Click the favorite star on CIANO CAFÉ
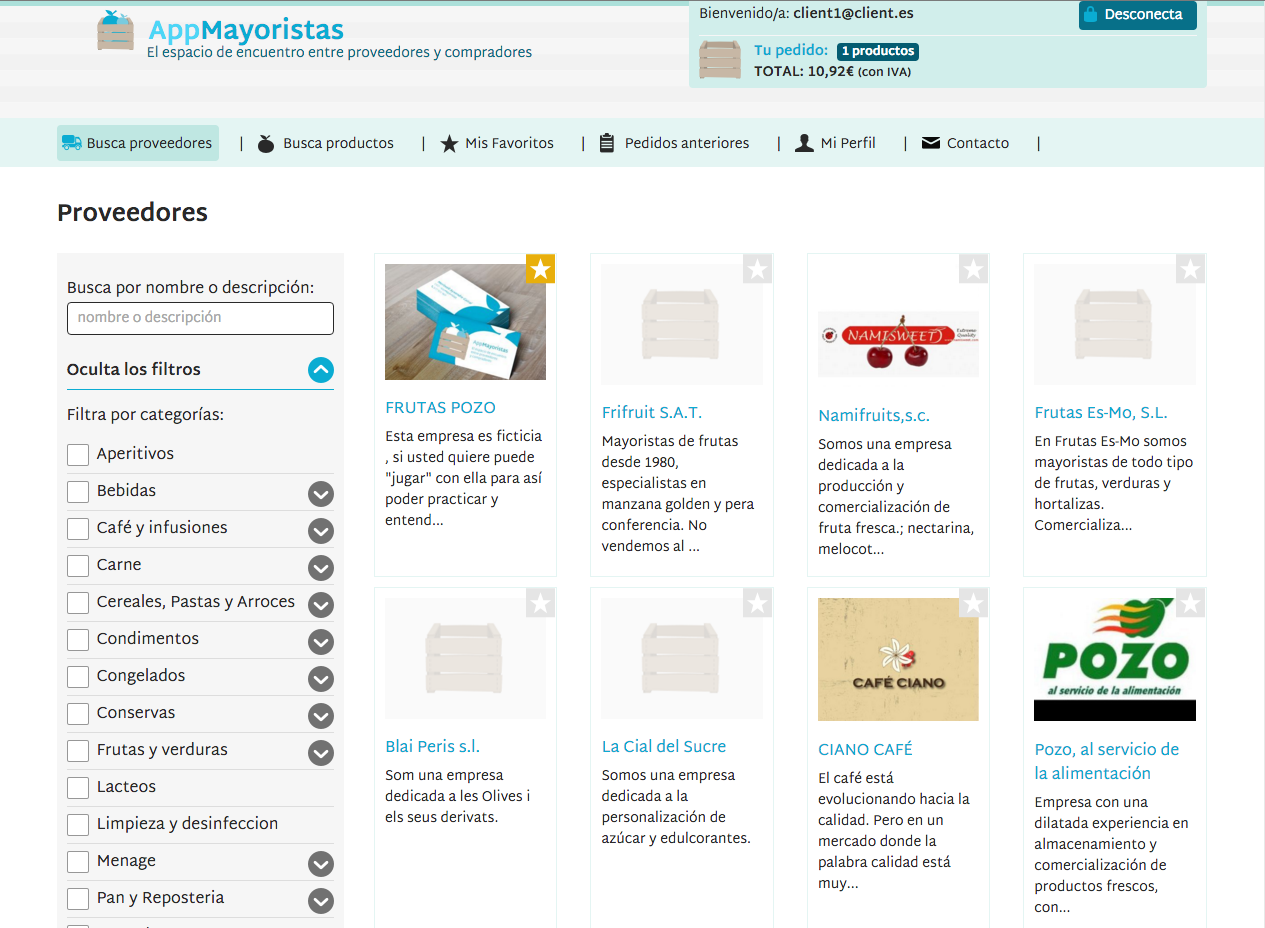The height and width of the screenshot is (928, 1265). click(973, 603)
